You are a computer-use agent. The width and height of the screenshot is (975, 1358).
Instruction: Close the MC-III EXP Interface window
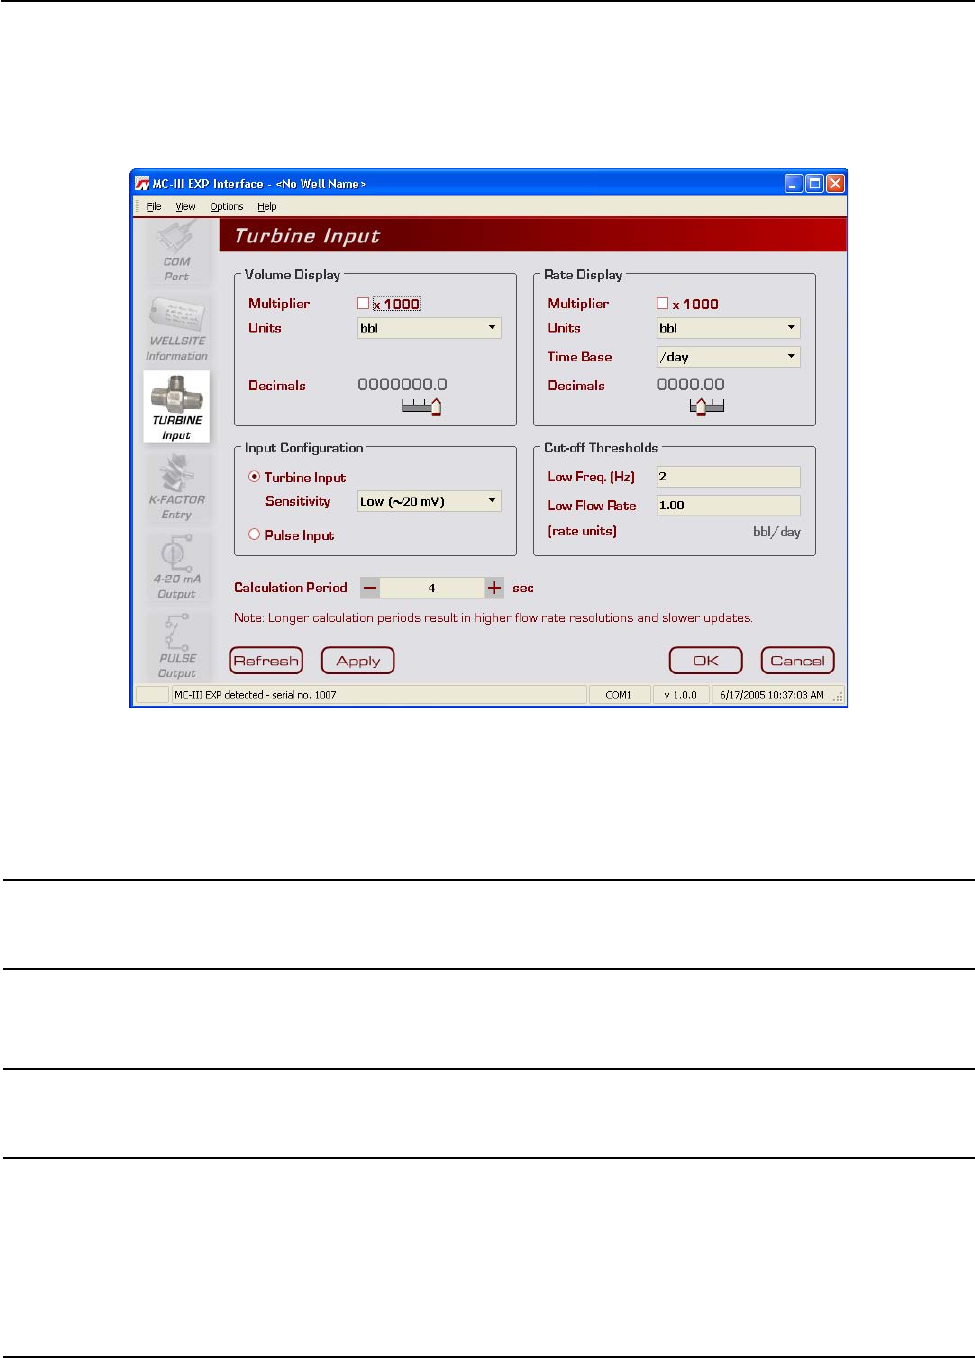836,184
